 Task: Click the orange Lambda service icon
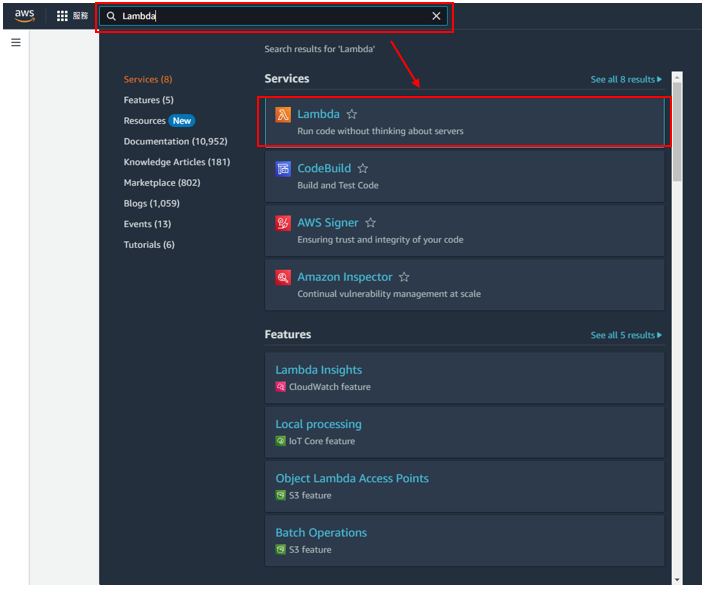pos(283,115)
